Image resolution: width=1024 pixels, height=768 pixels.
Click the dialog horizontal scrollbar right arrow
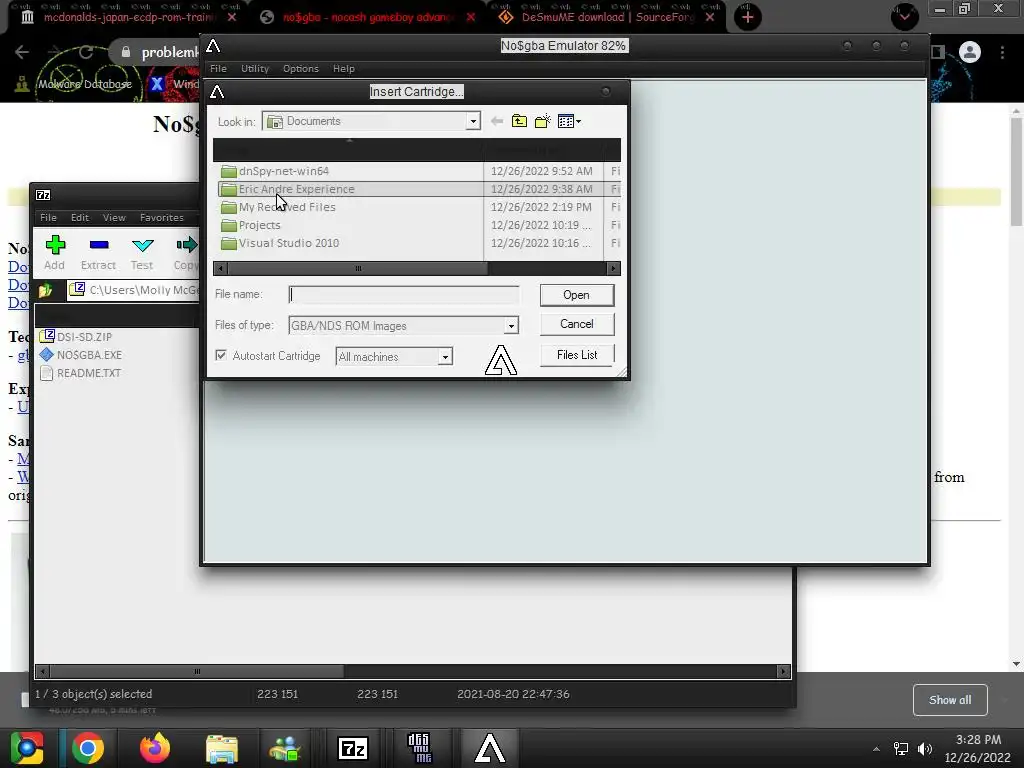coord(613,268)
